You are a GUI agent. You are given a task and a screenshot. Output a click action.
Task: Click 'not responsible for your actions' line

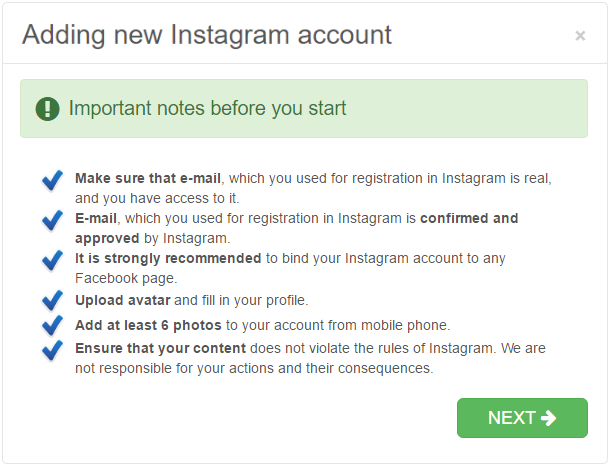point(254,368)
